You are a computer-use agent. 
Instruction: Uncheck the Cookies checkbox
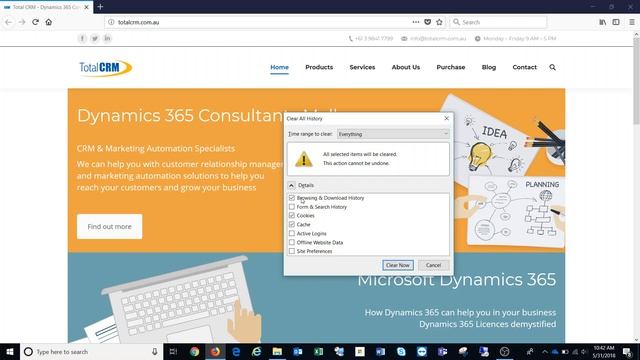[x=291, y=216]
